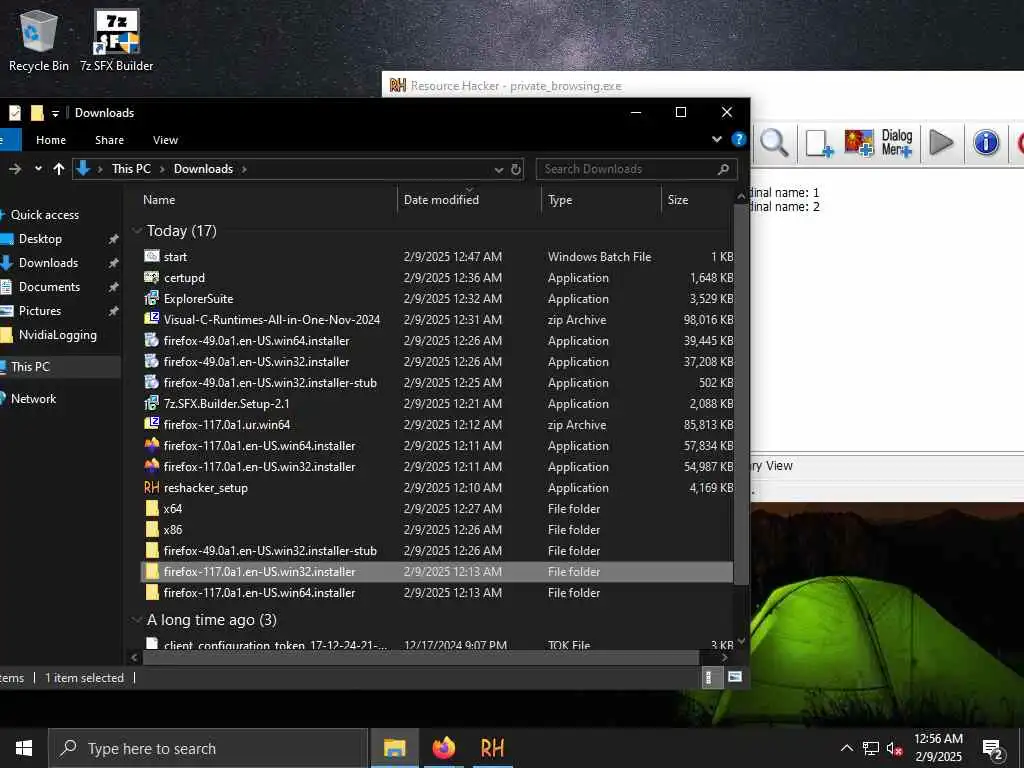1024x768 pixels.
Task: Select Network in the navigation pane
Action: 33,398
